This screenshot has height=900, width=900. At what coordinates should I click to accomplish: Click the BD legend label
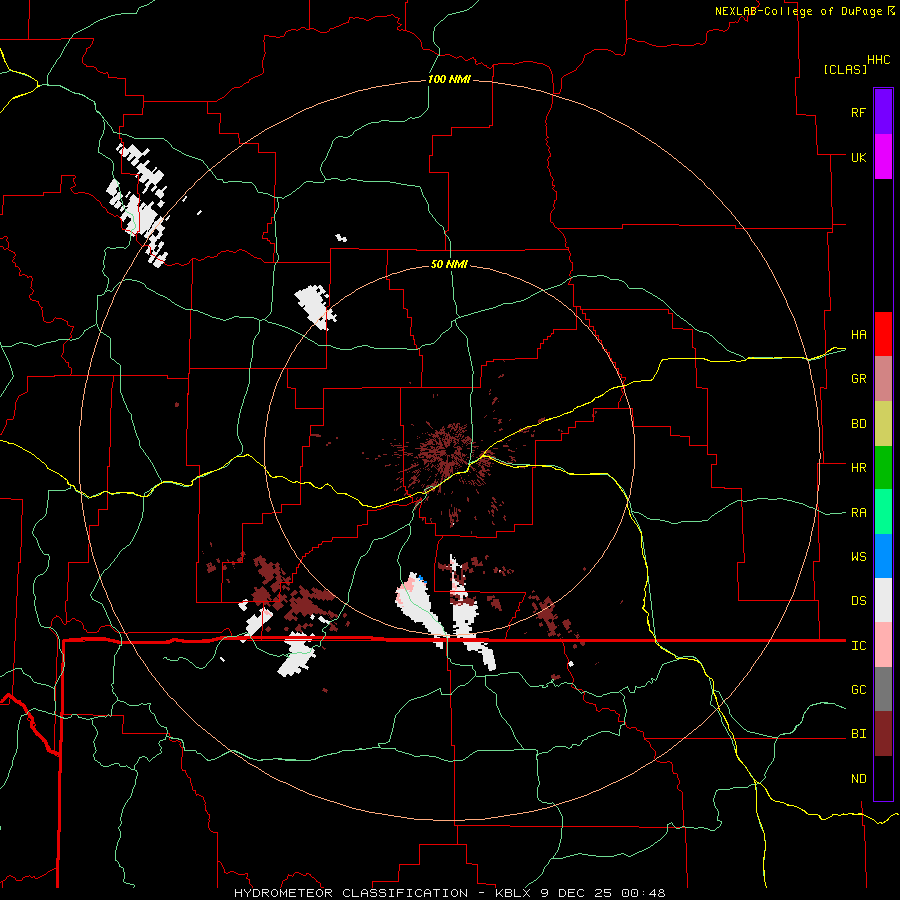pos(858,424)
